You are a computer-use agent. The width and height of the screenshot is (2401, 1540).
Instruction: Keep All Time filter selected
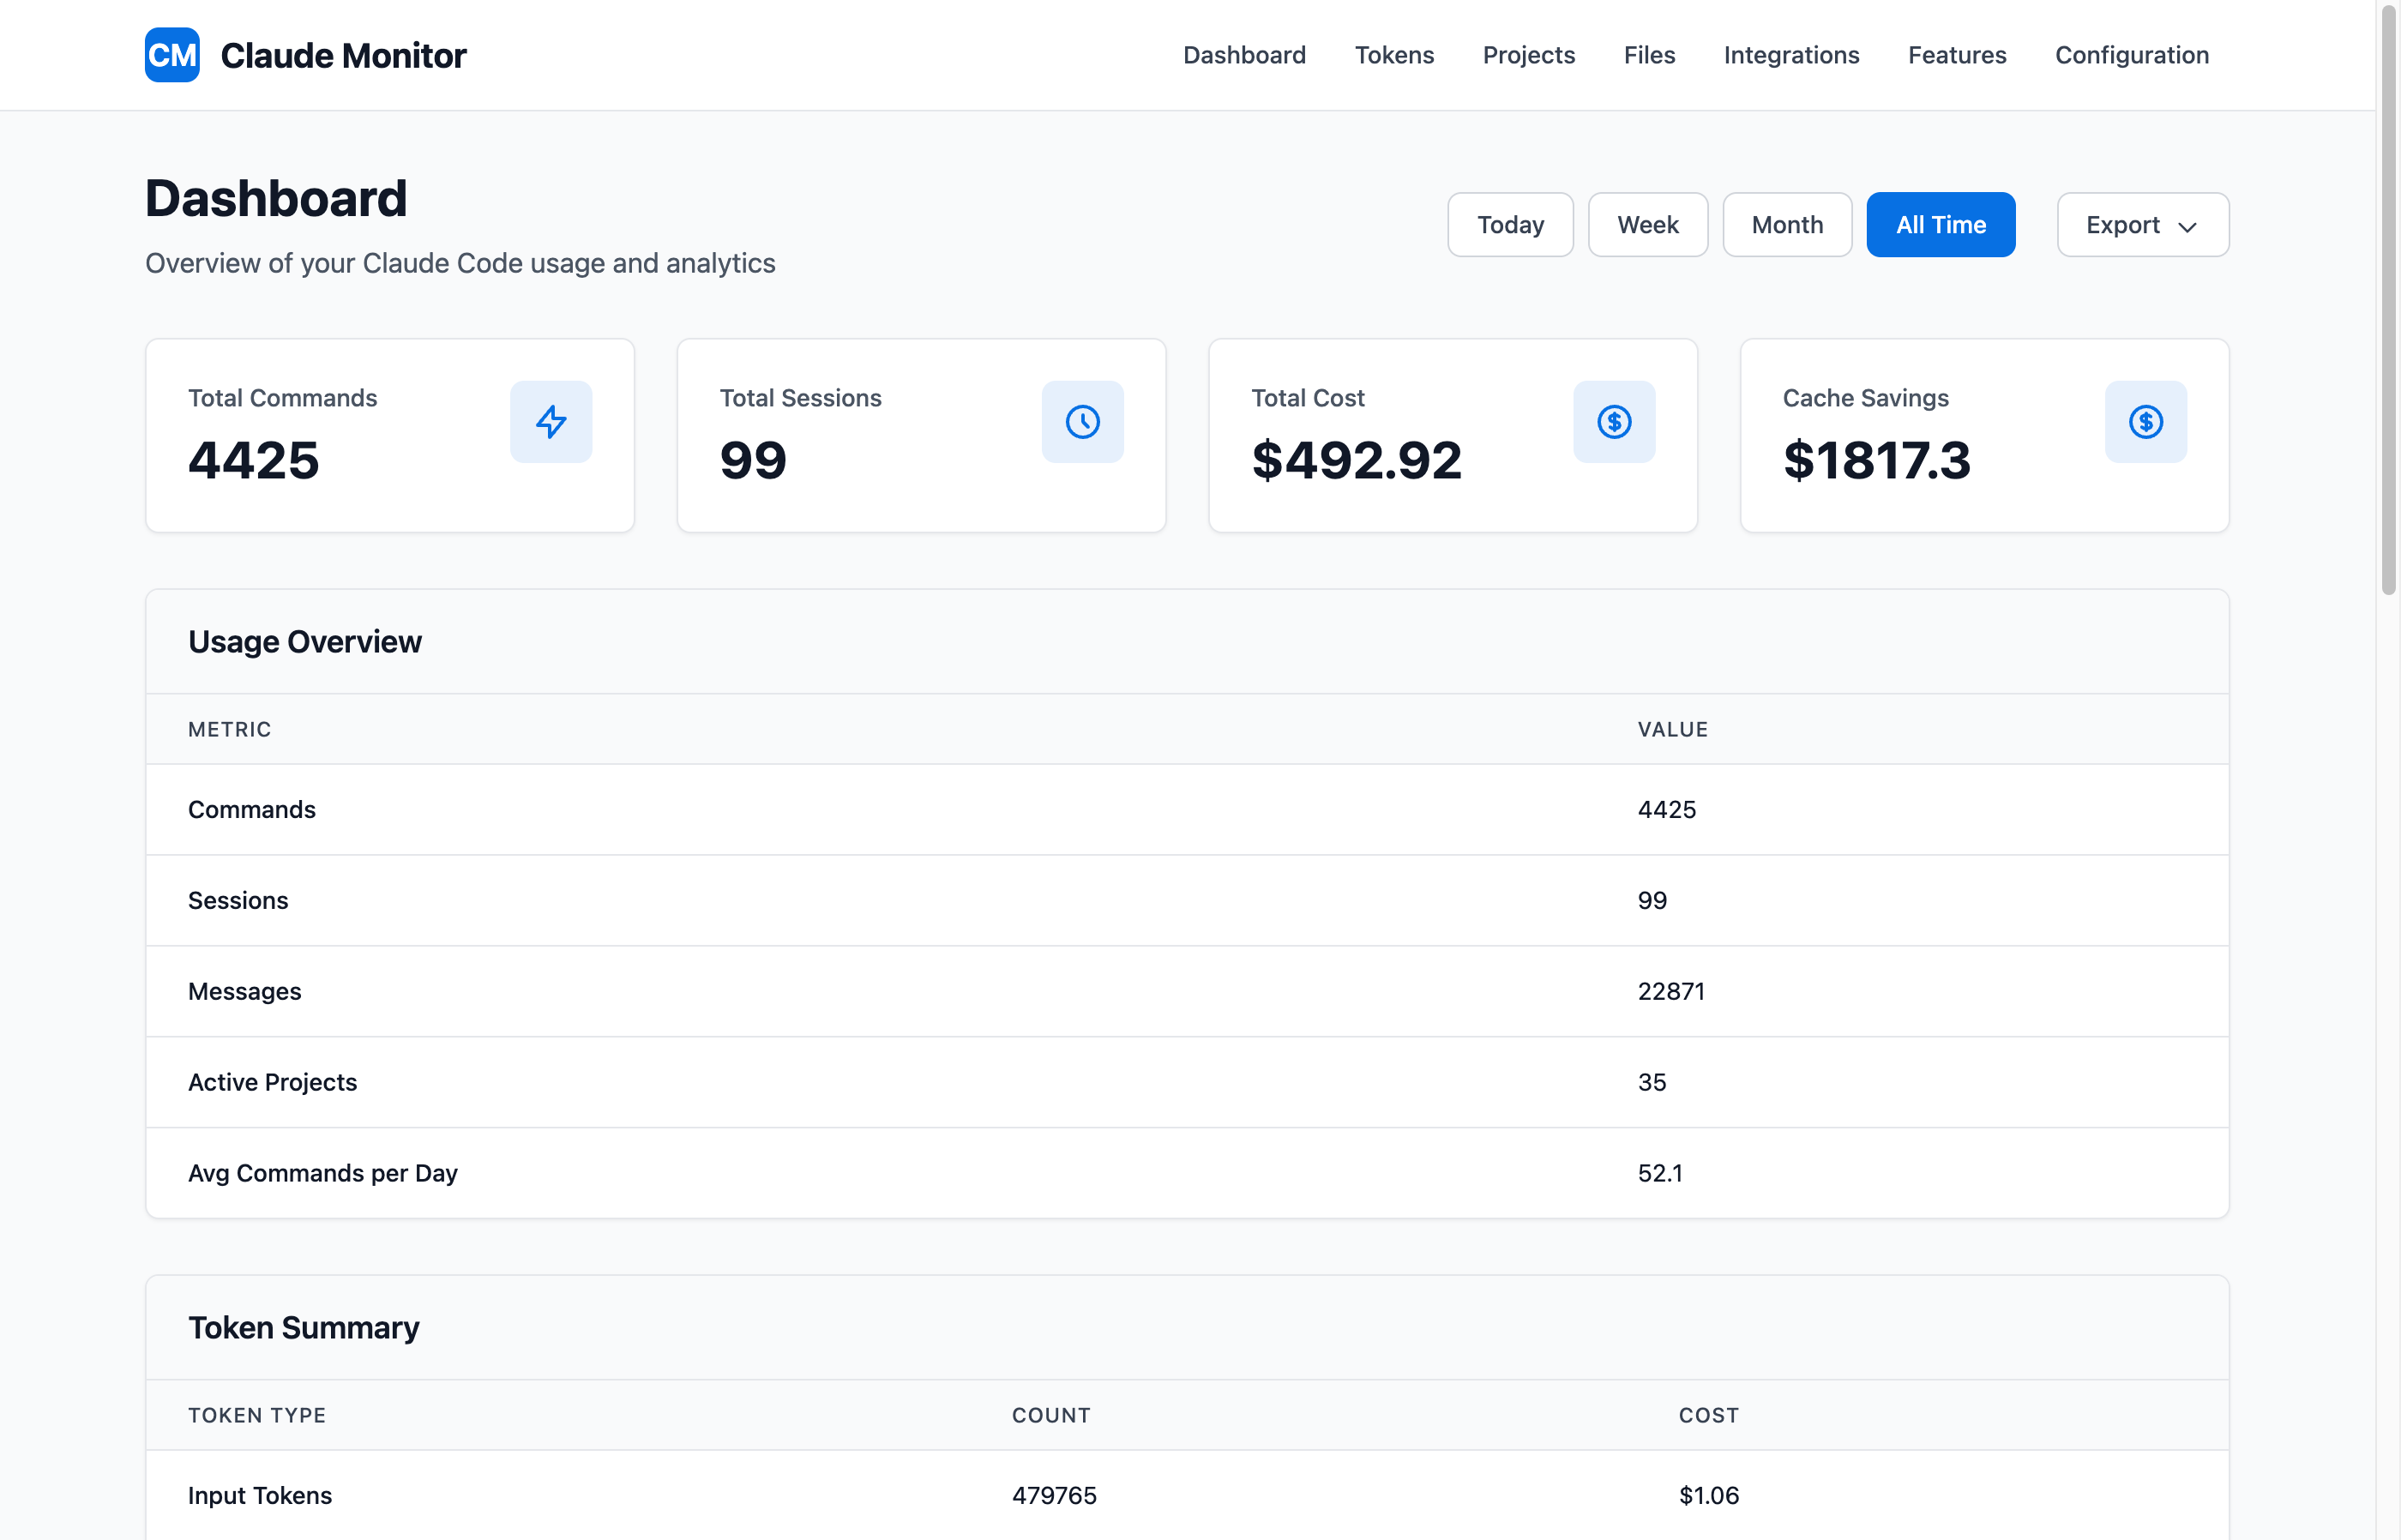coord(1940,224)
